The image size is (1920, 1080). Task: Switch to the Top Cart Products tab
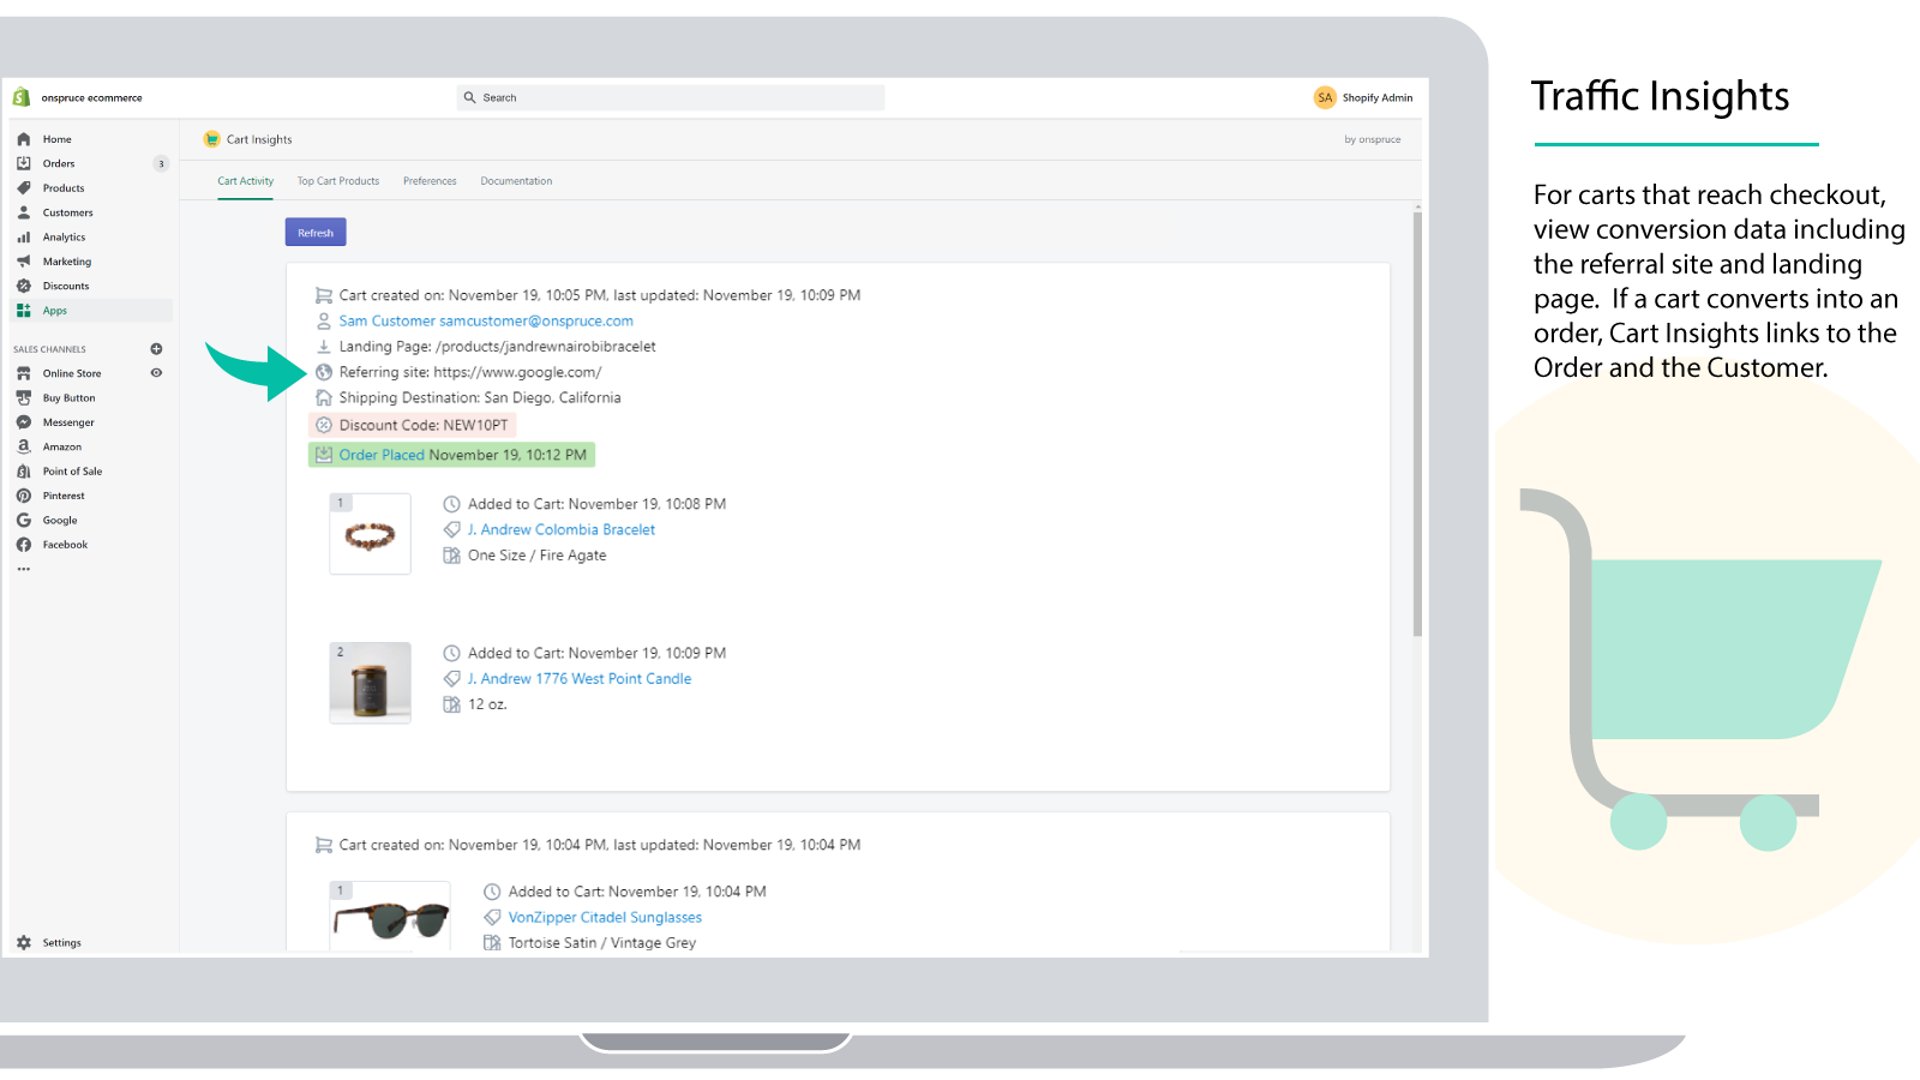(x=338, y=181)
